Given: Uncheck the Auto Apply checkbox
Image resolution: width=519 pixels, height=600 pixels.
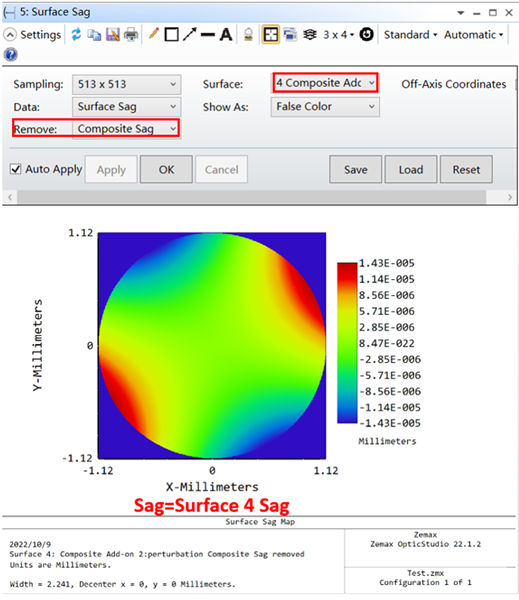Looking at the screenshot, I should click(16, 169).
